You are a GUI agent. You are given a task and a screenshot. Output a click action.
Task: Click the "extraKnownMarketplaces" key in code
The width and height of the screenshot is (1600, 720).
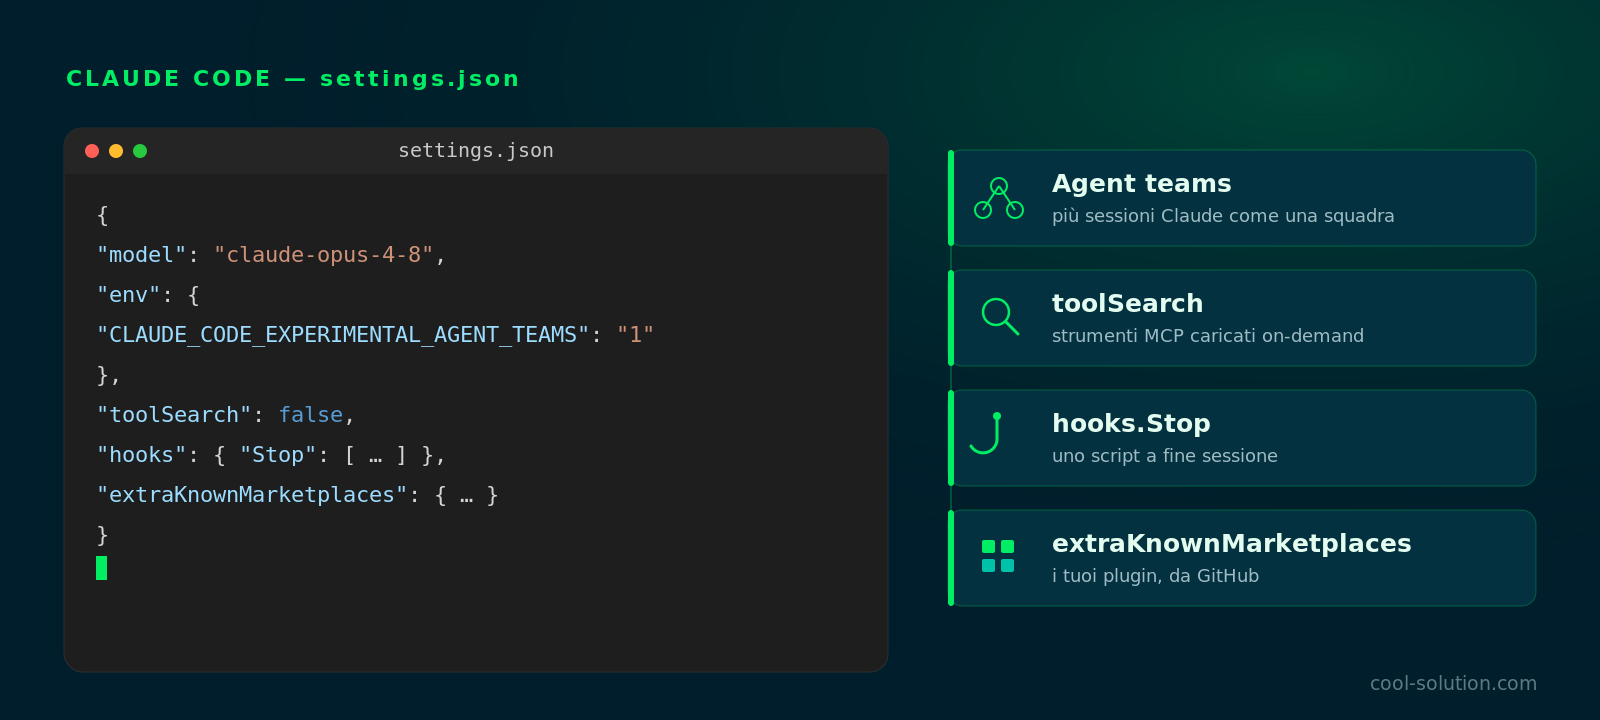[x=252, y=495]
